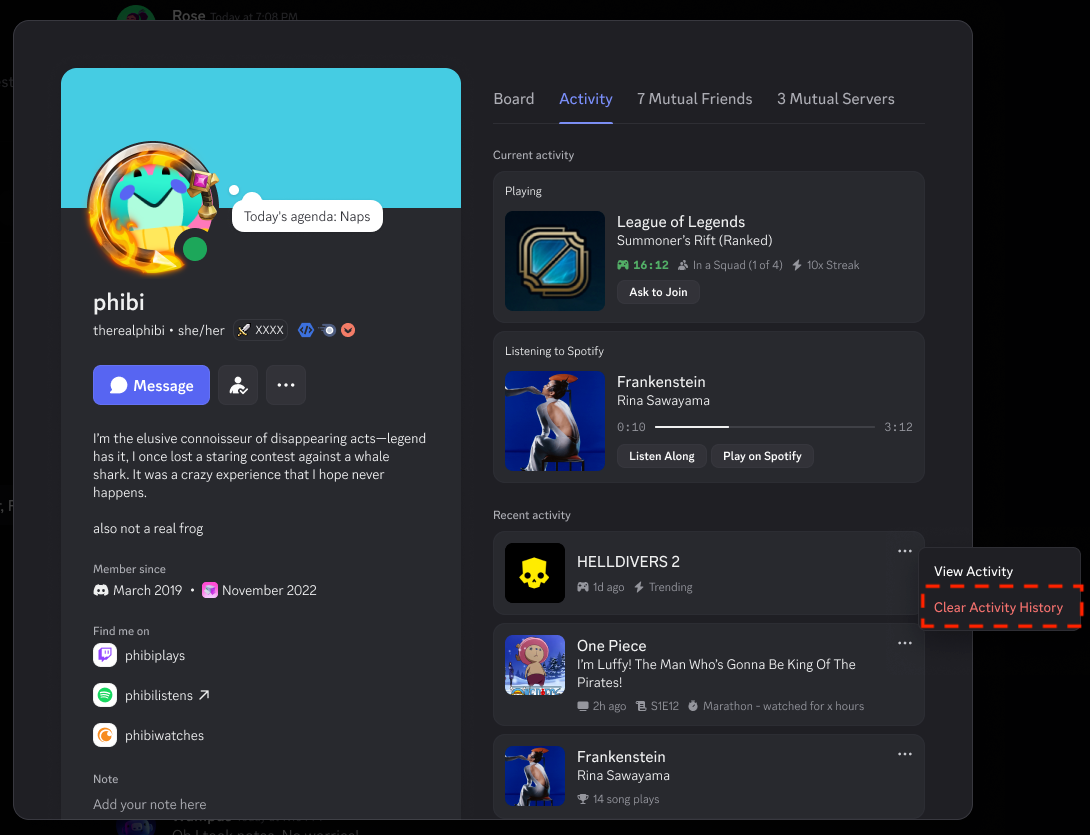Open the phibiplays Twitch connection
Image resolution: width=1090 pixels, height=835 pixels.
(155, 655)
